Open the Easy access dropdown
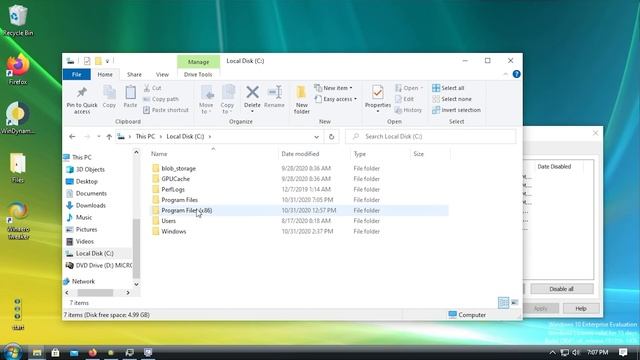Viewport: 640px width, 360px height. pos(336,99)
